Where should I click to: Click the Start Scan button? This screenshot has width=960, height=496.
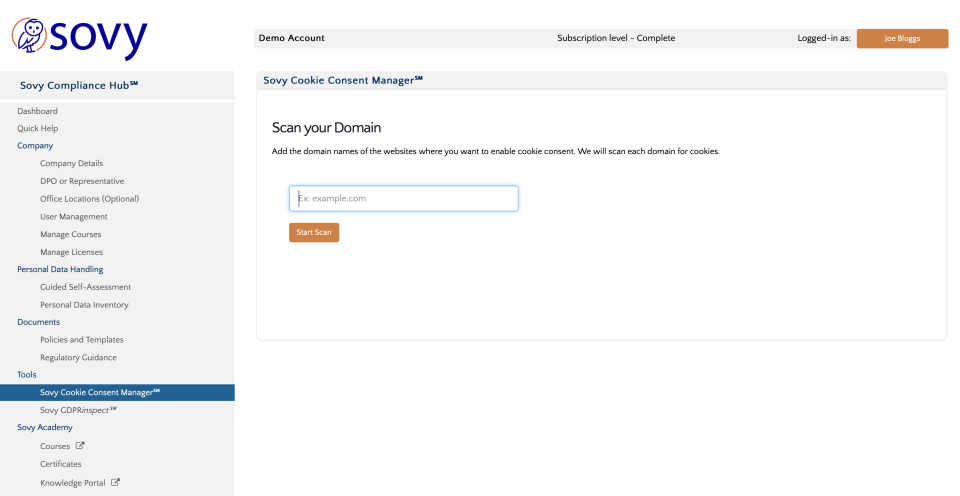pos(314,233)
